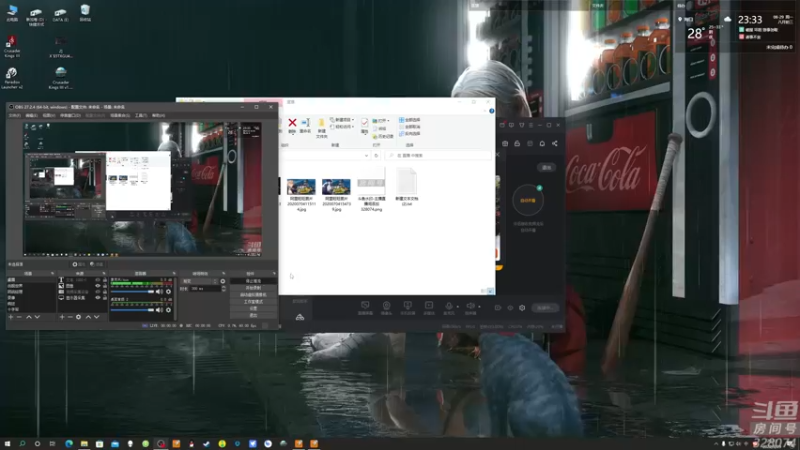This screenshot has width=800, height=450.
Task: Remove selected scene with the minus icon in OBS
Action: point(19,317)
